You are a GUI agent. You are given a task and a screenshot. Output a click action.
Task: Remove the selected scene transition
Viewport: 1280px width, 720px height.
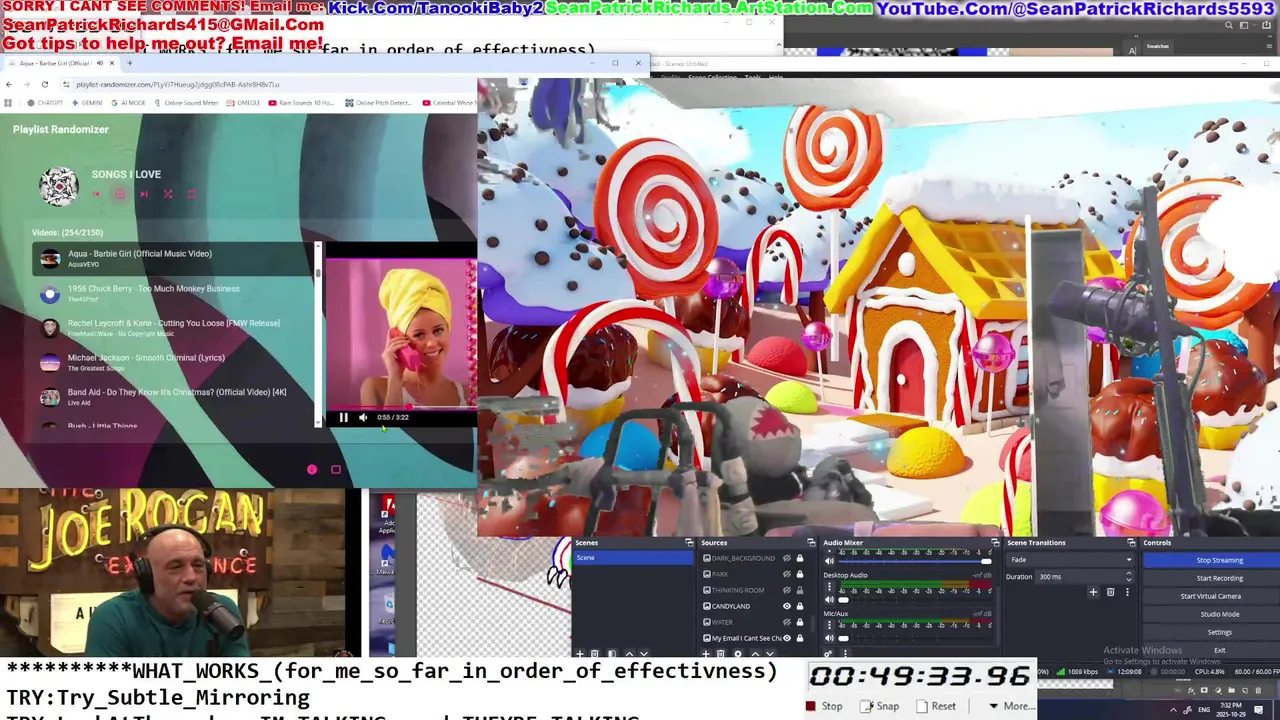1110,592
